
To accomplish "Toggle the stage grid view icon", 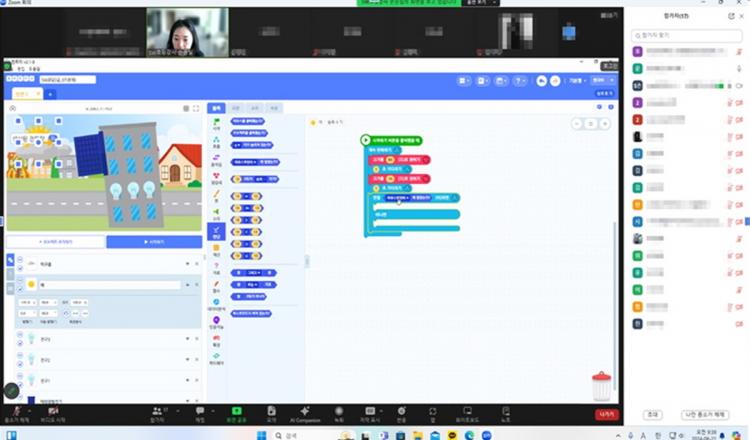I will [x=186, y=108].
